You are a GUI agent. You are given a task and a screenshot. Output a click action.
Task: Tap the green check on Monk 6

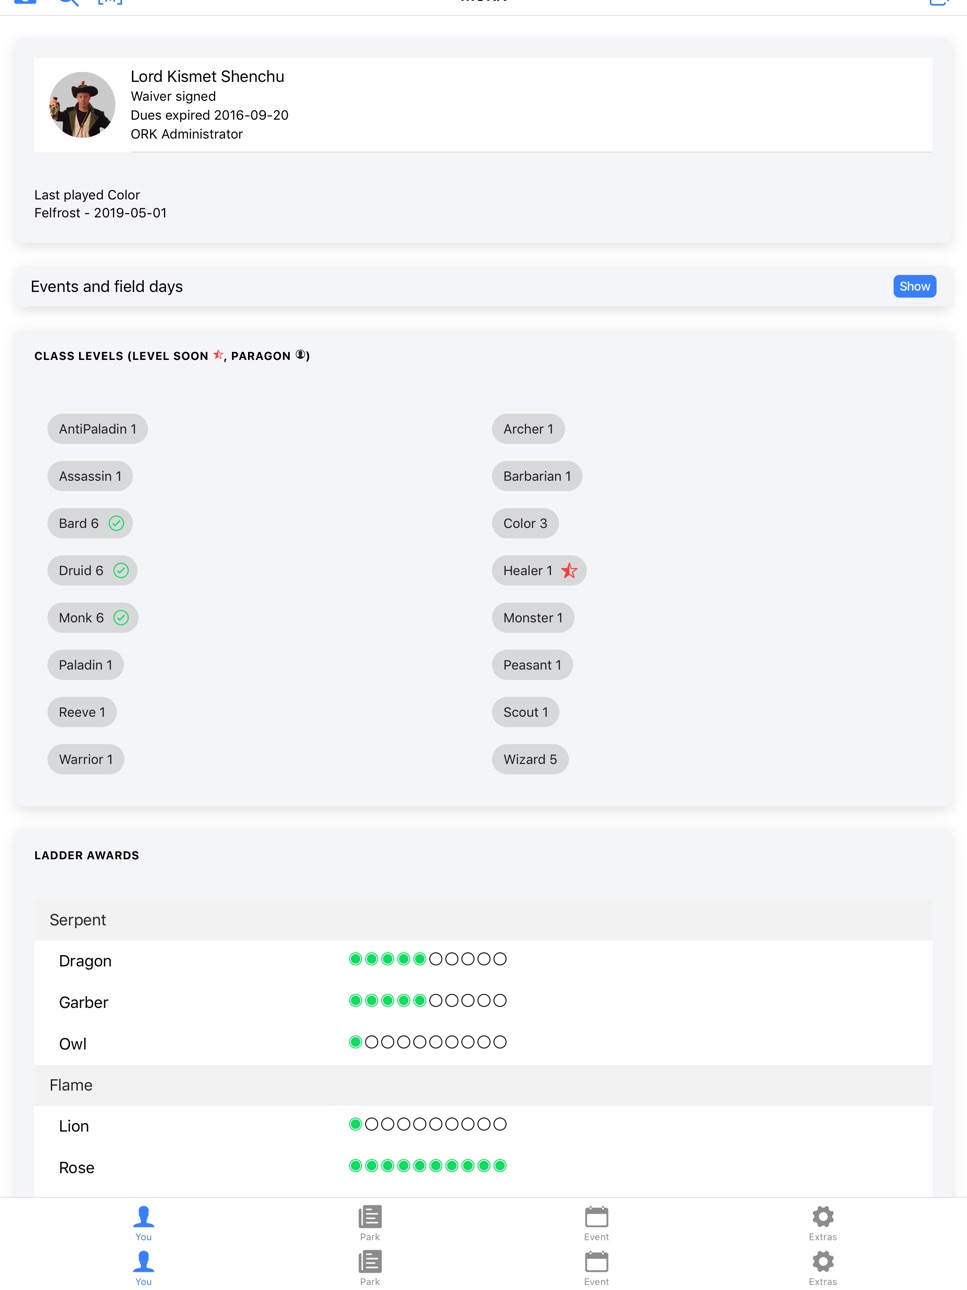coord(121,618)
